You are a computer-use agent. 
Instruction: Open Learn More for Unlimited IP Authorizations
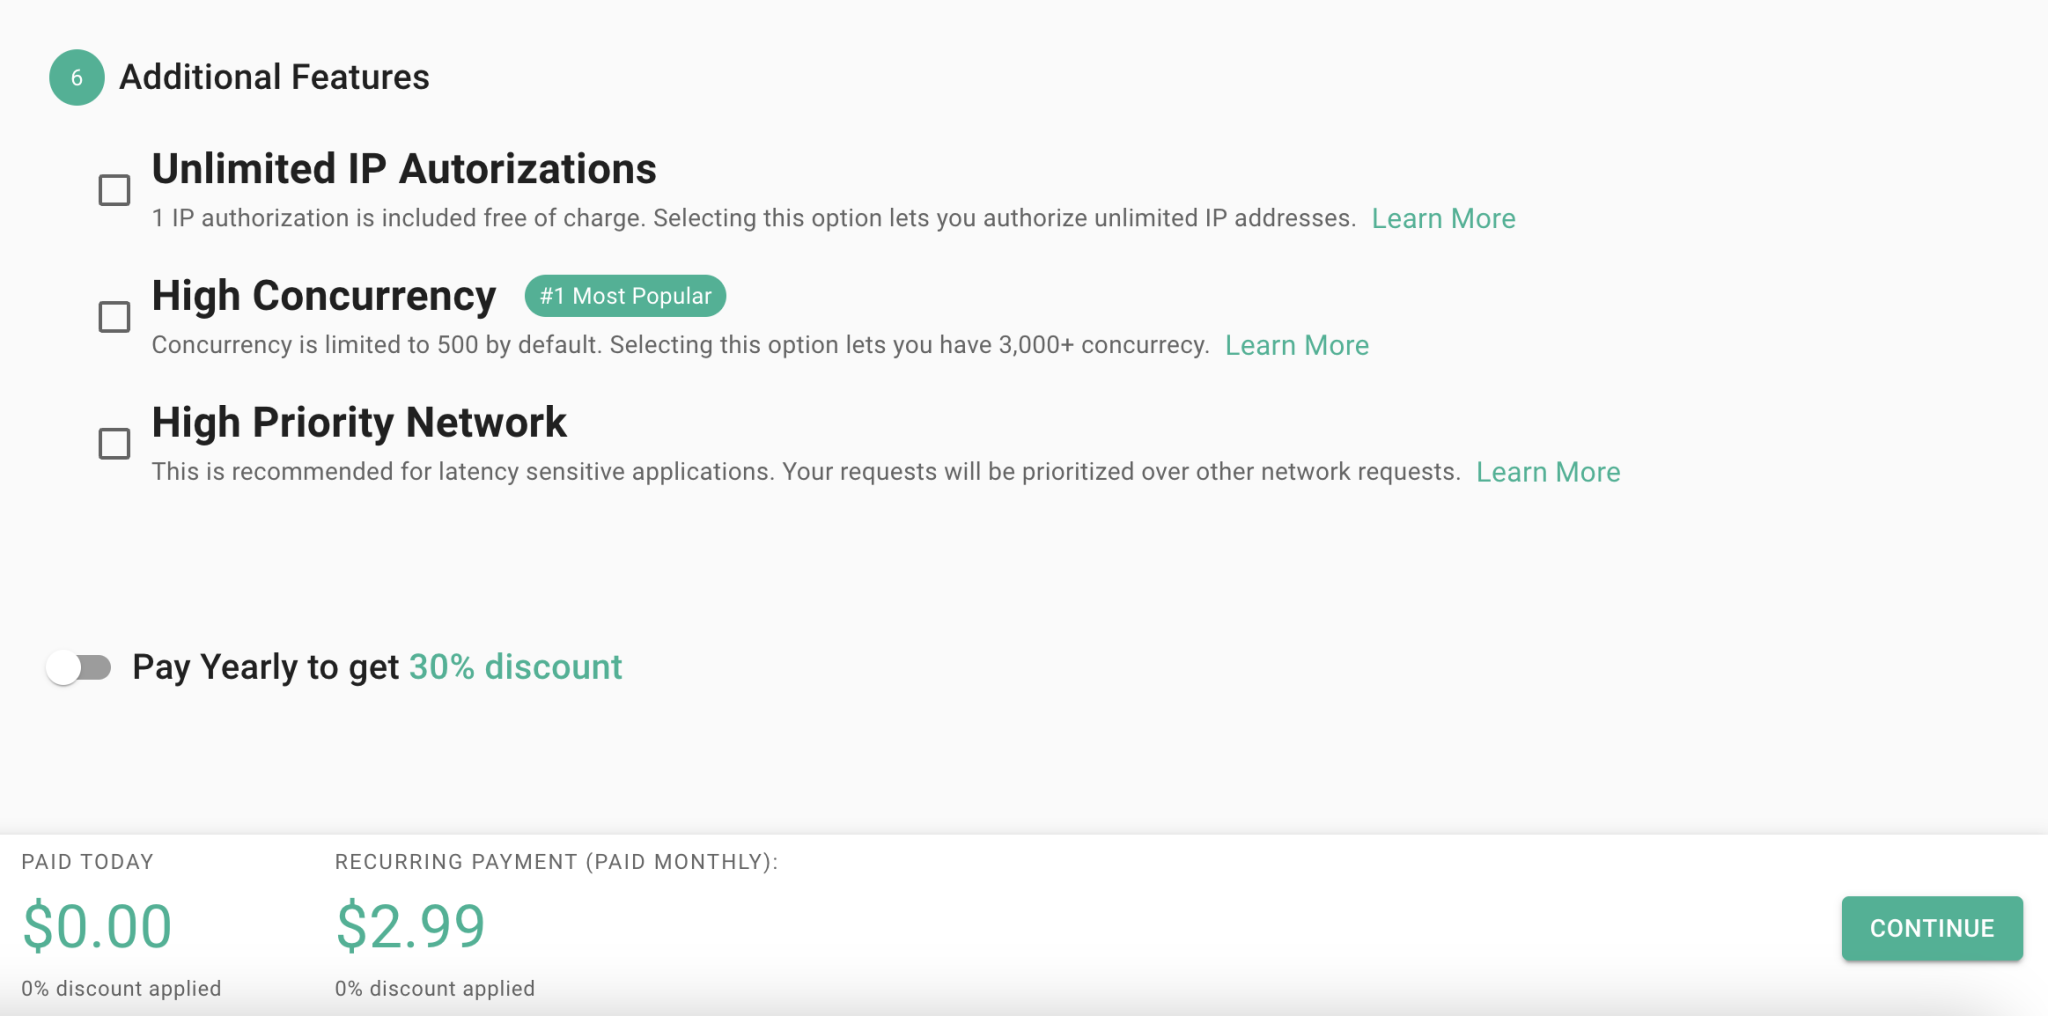coord(1442,219)
